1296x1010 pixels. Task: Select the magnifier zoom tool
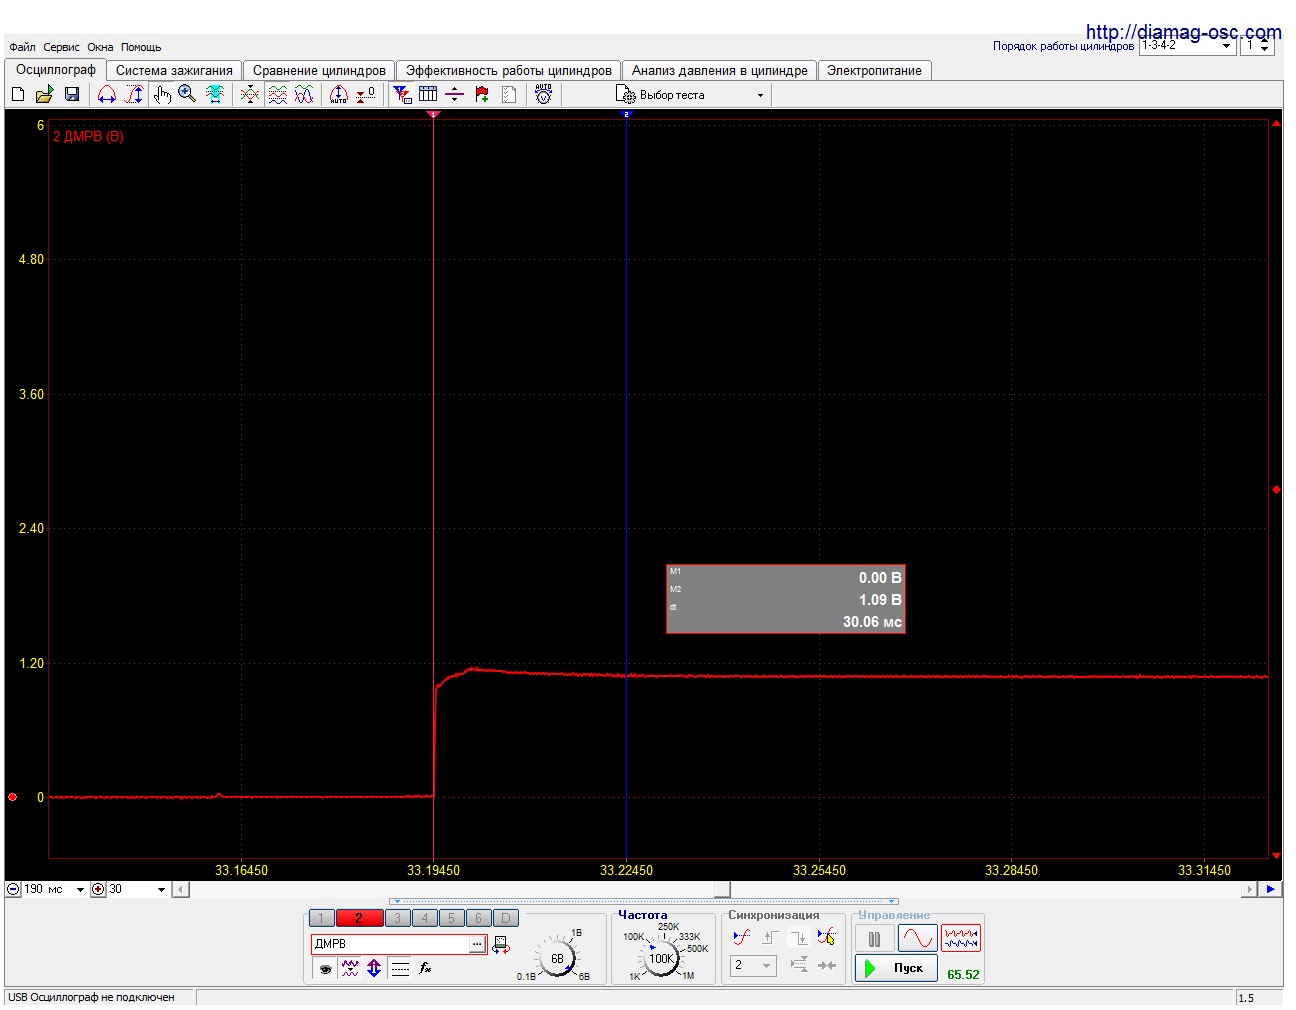pyautogui.click(x=187, y=94)
